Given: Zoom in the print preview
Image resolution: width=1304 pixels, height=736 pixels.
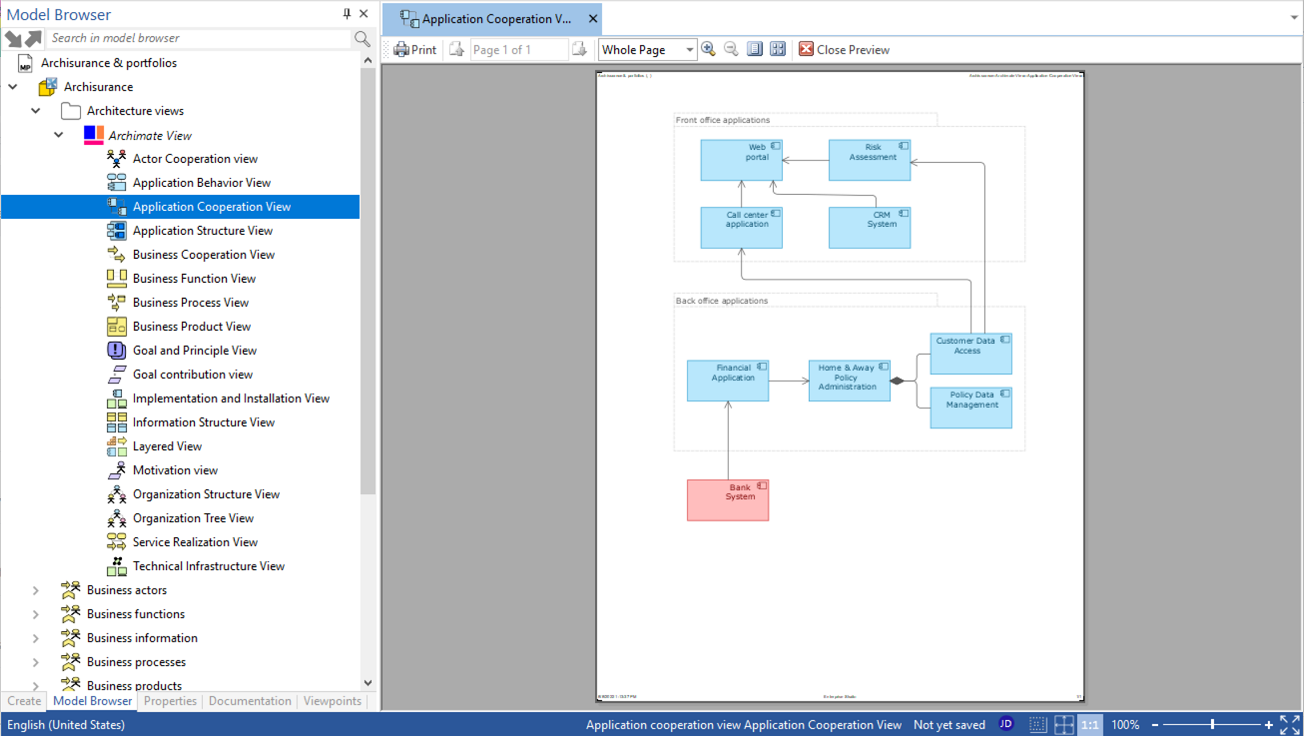Looking at the screenshot, I should click(708, 49).
